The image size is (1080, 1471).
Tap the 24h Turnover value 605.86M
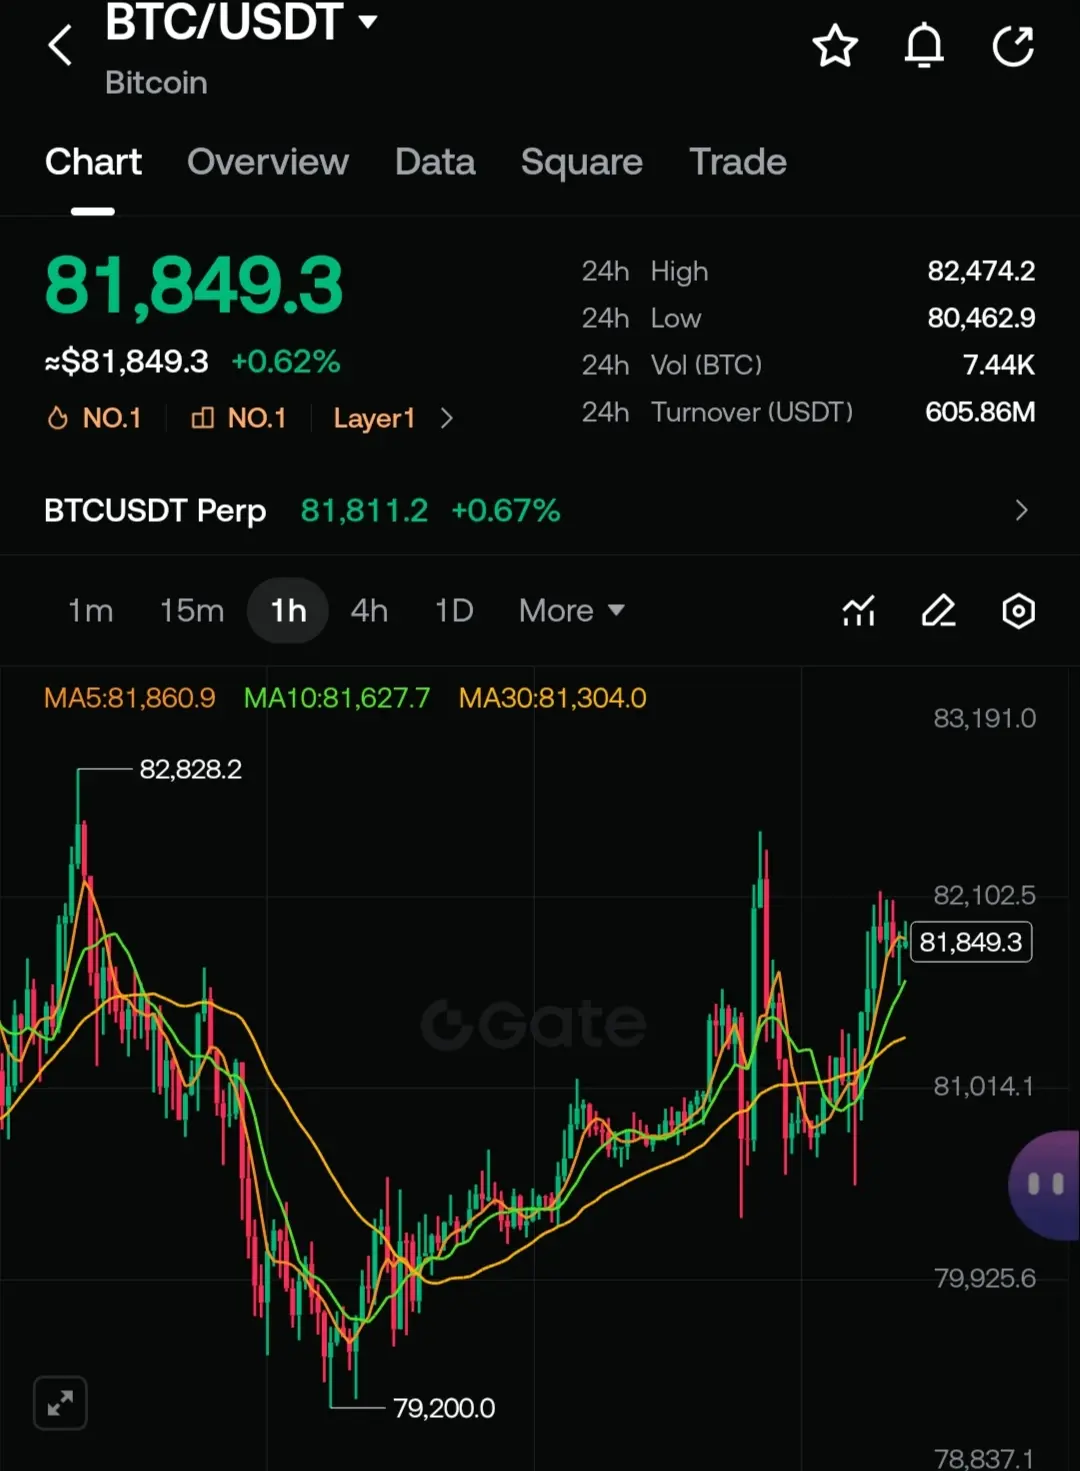click(980, 412)
